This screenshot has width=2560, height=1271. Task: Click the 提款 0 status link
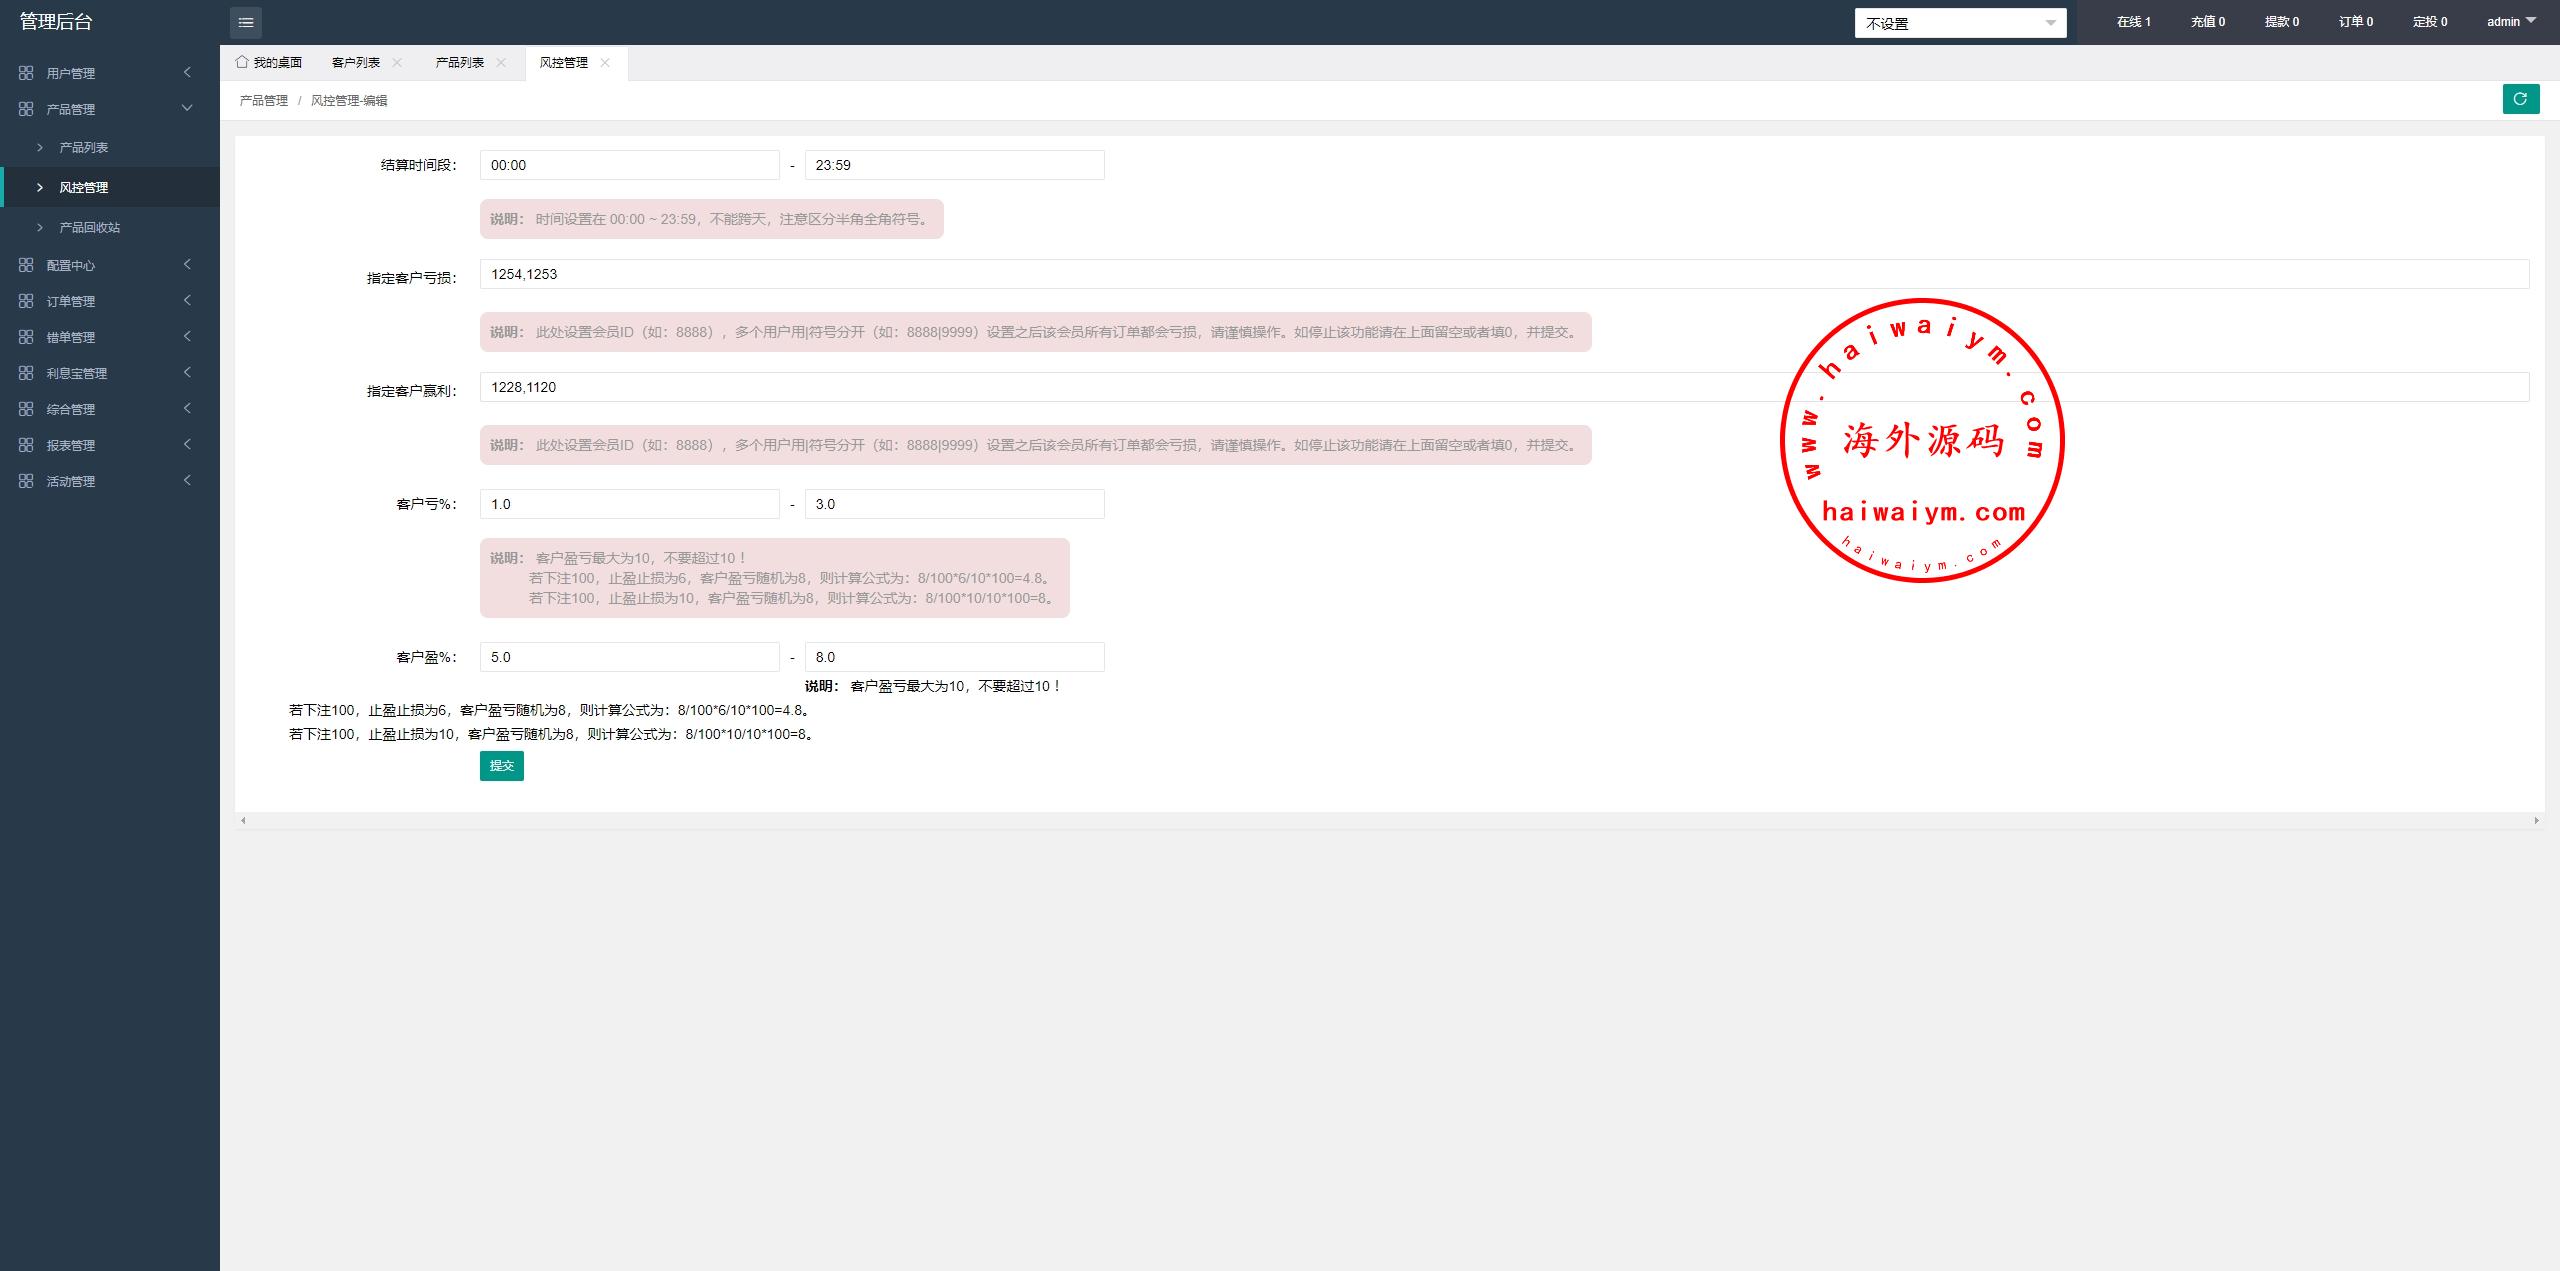pos(2281,21)
